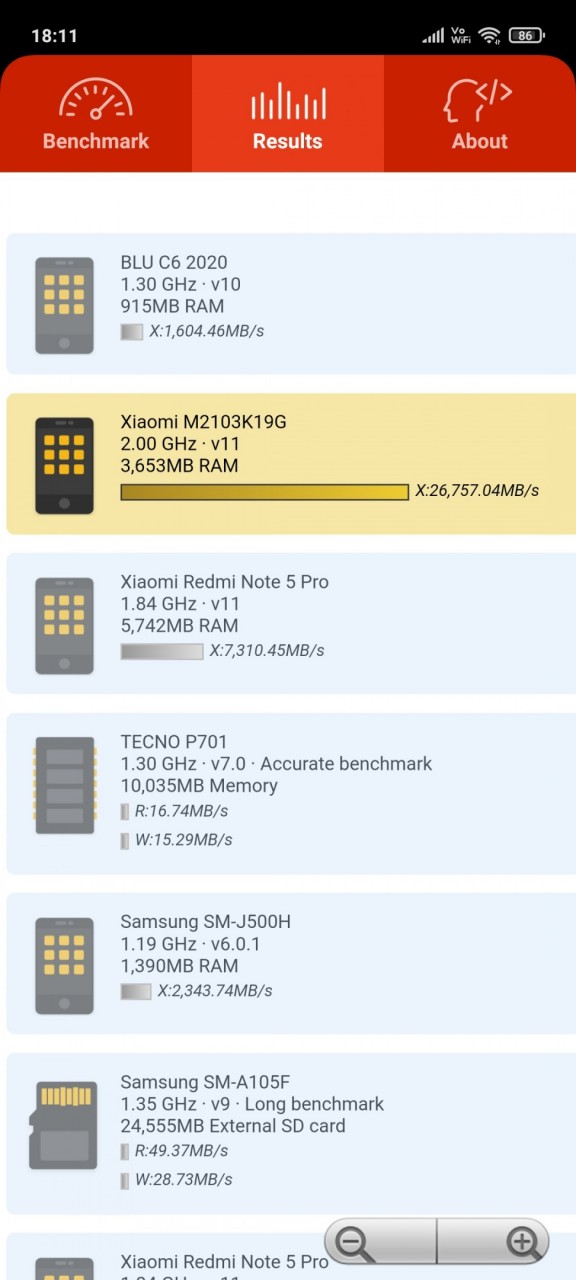Click the zoom in magnifier button

tap(494, 1242)
